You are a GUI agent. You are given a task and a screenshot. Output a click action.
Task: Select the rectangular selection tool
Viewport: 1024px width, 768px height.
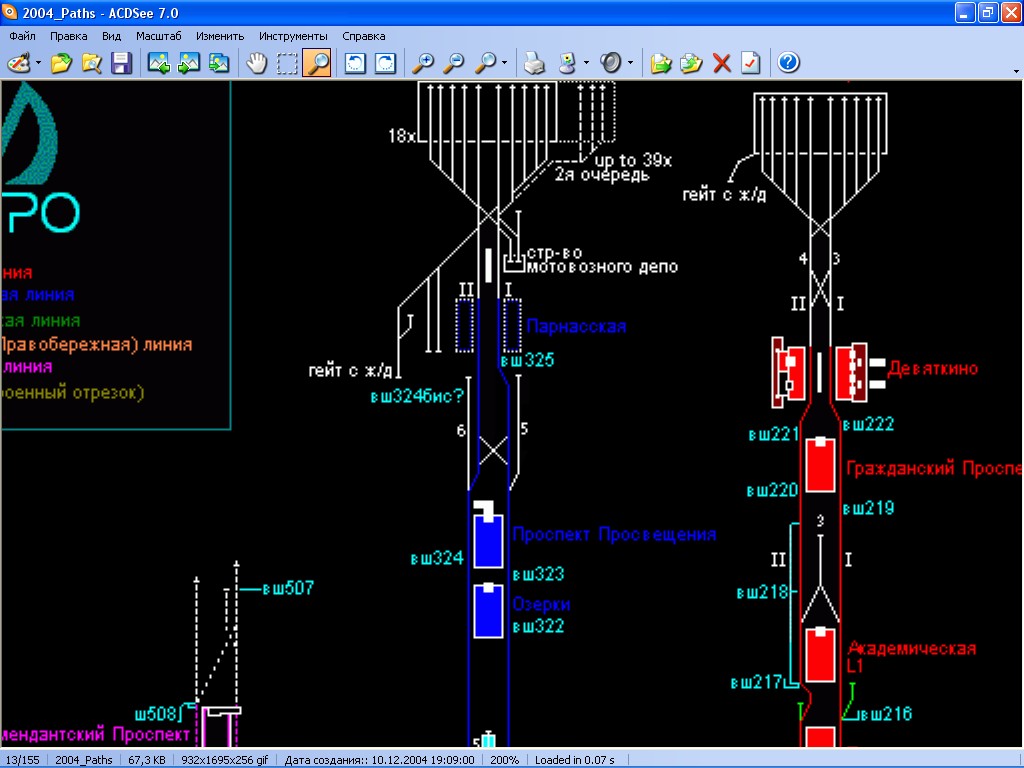tap(287, 63)
